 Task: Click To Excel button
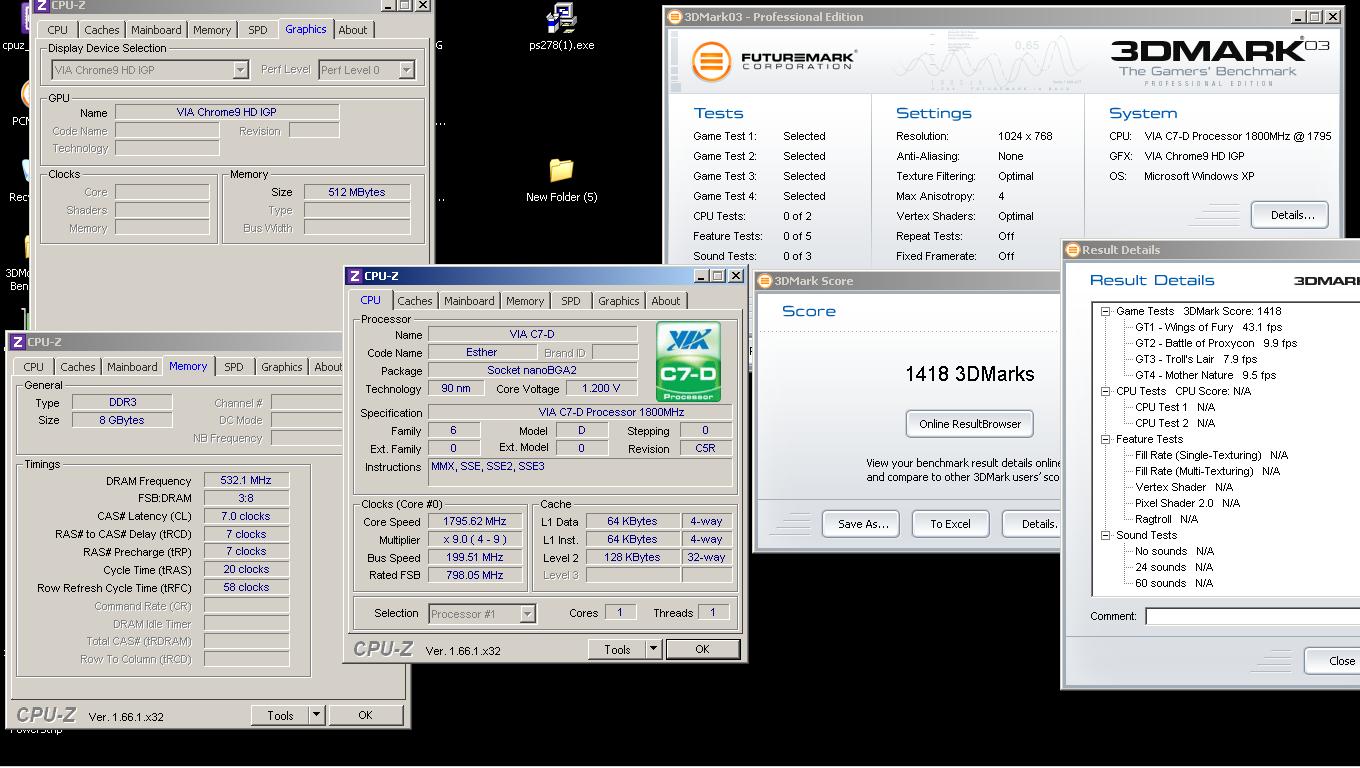tap(950, 524)
